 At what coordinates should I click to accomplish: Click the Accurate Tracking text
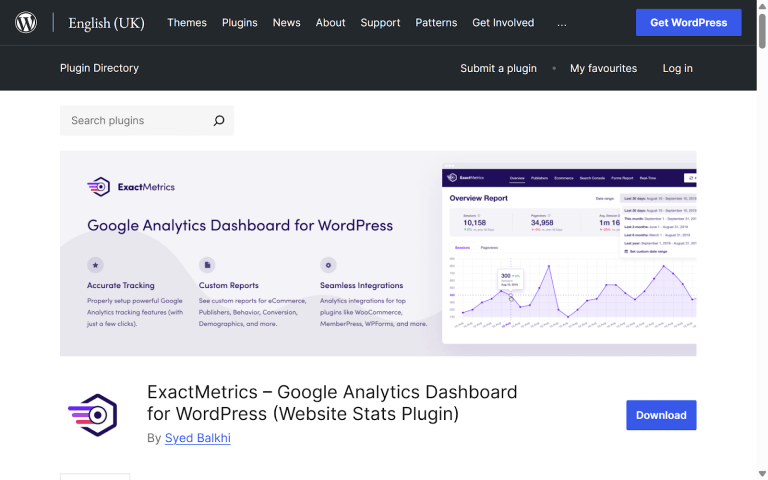[120, 285]
